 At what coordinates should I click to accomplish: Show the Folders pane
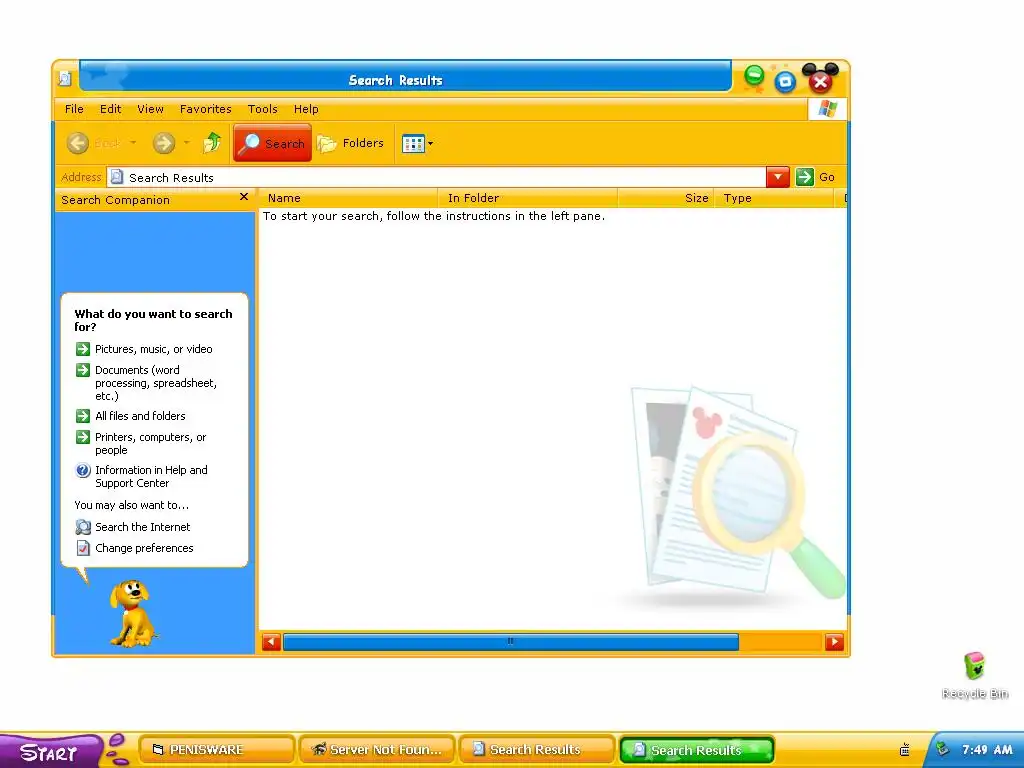pyautogui.click(x=351, y=143)
